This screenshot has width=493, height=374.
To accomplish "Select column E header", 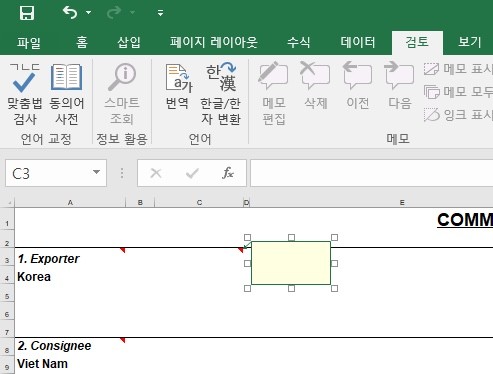I will pyautogui.click(x=402, y=202).
